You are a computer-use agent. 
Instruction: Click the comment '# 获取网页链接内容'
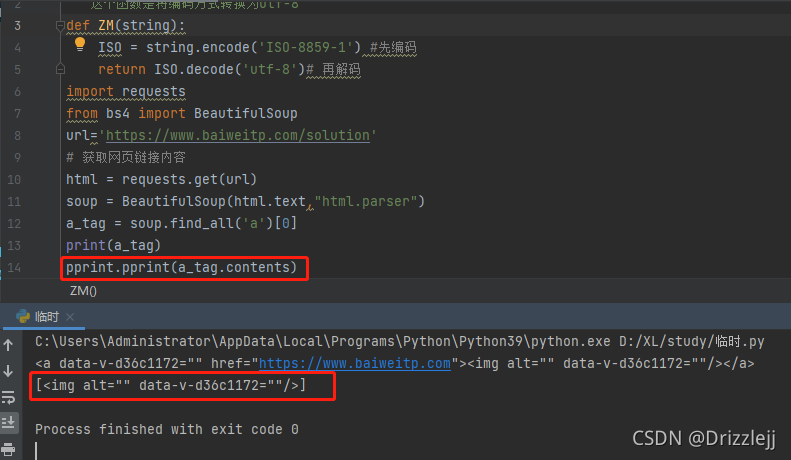coord(126,157)
